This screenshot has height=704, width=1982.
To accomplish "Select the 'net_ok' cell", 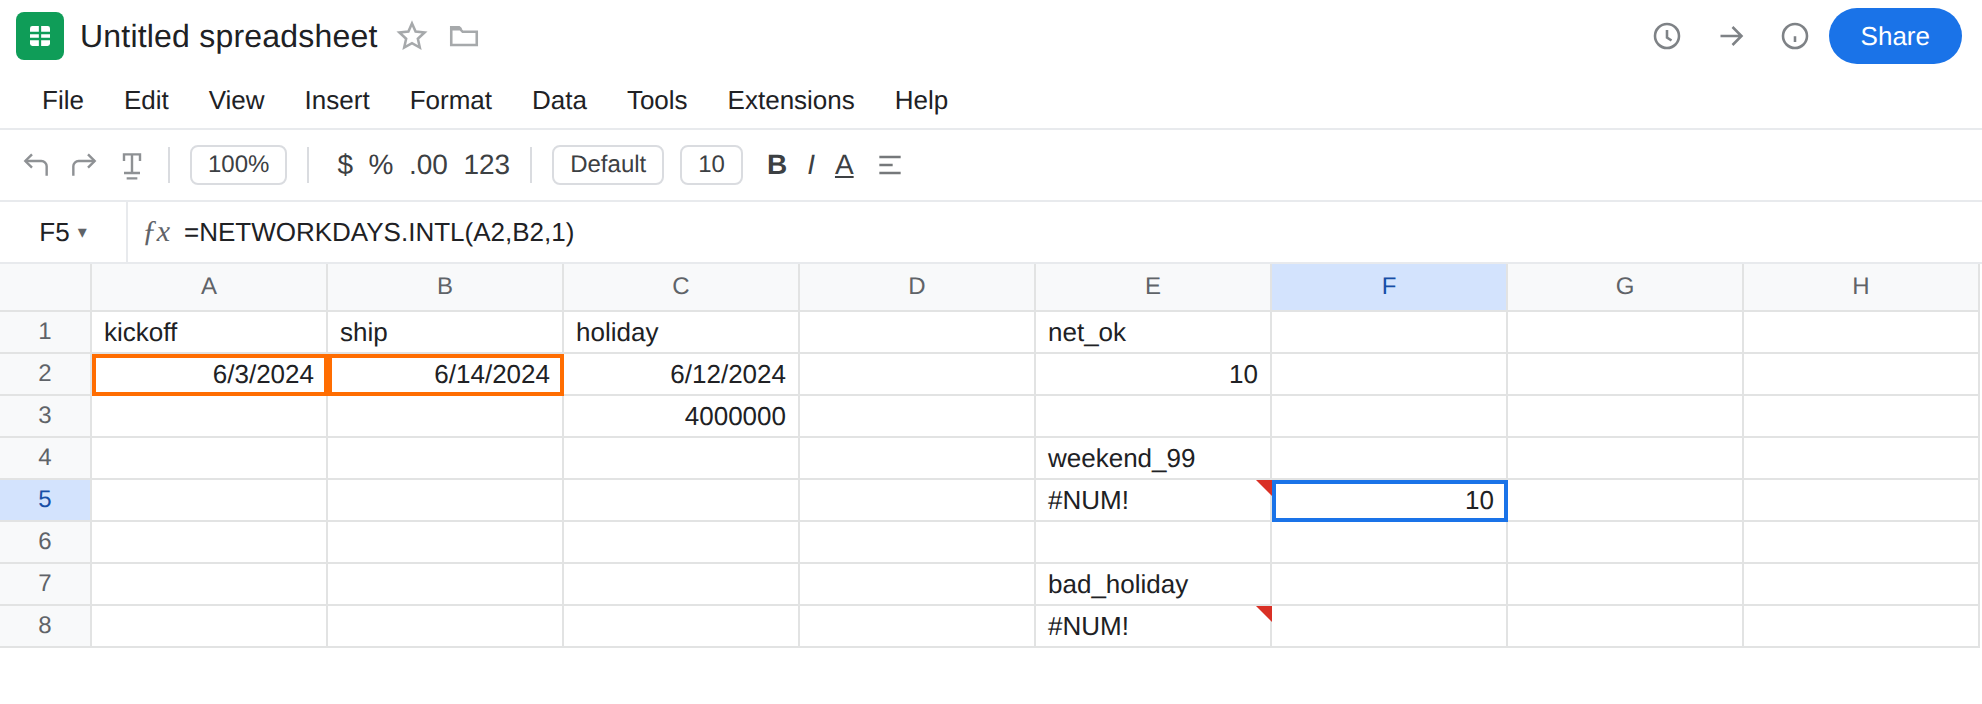I will point(1153,332).
